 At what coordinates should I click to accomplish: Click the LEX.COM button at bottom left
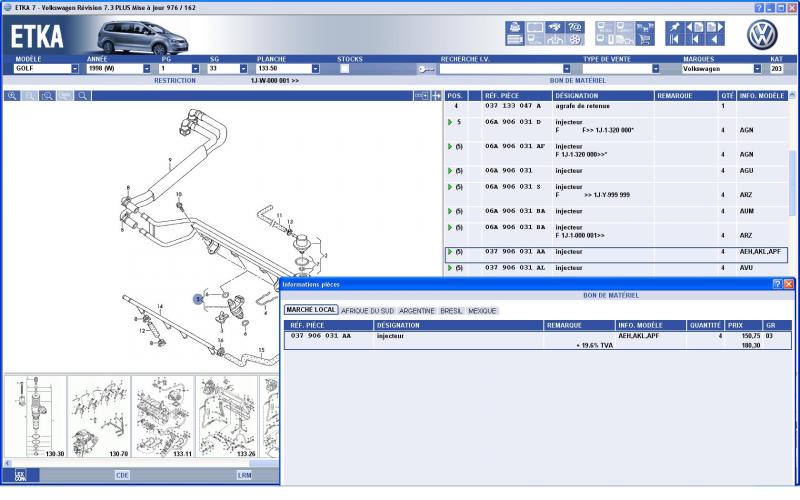[x=20, y=476]
